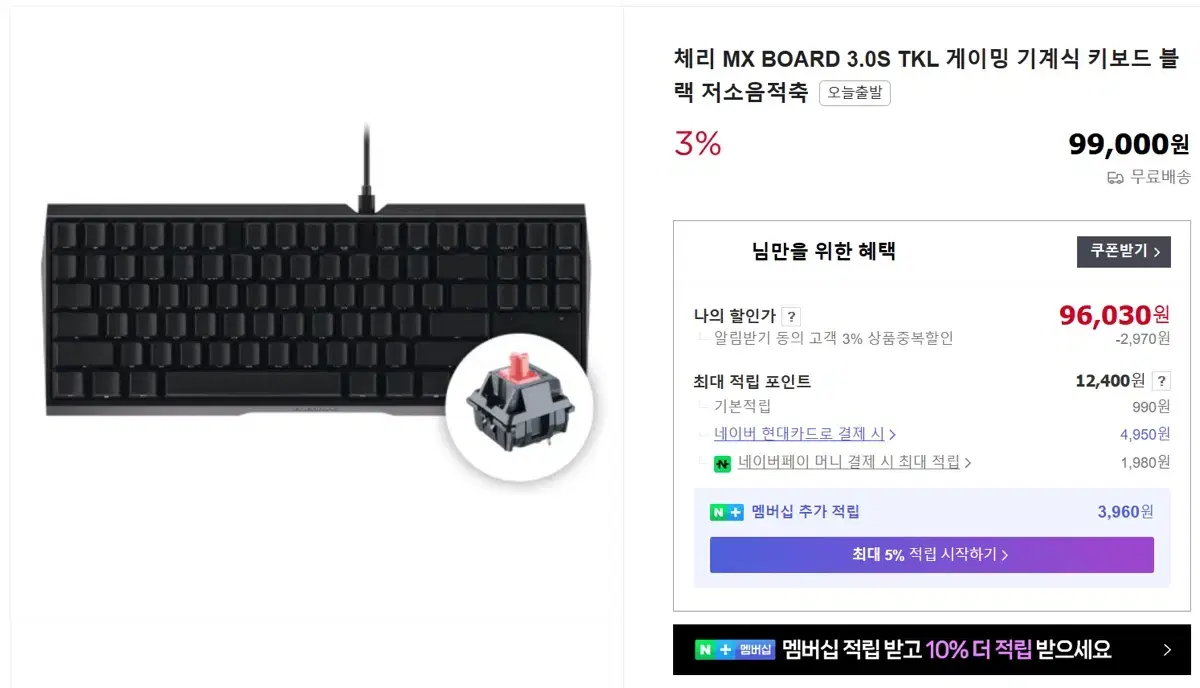The image size is (1200, 688).
Task: Open the 멤버십 적립 받고 10% banner
Action: coord(931,650)
